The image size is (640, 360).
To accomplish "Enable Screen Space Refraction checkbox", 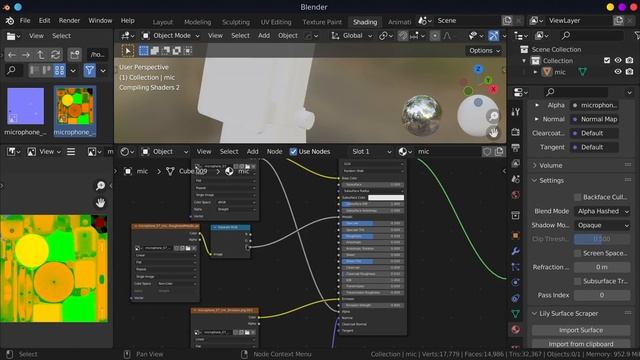I will pyautogui.click(x=577, y=253).
